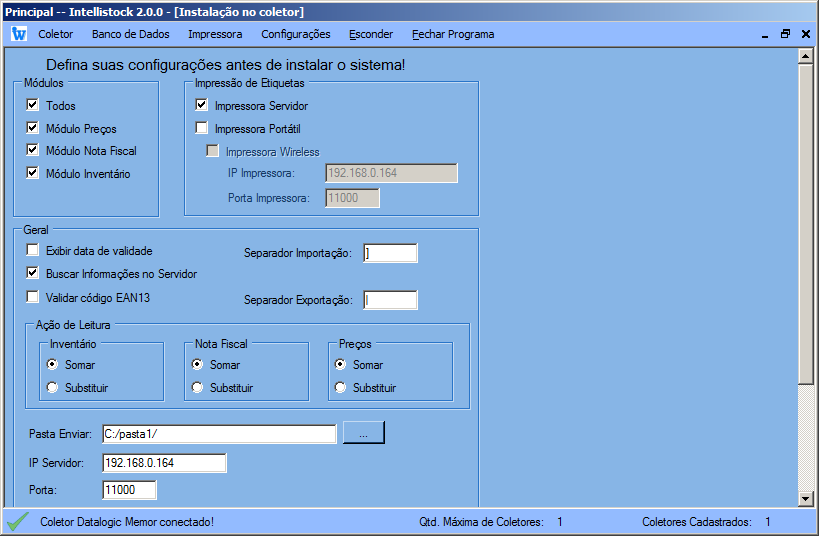819x536 pixels.
Task: Click 'Coletores Cadastrados:' status text
Action: (697, 522)
